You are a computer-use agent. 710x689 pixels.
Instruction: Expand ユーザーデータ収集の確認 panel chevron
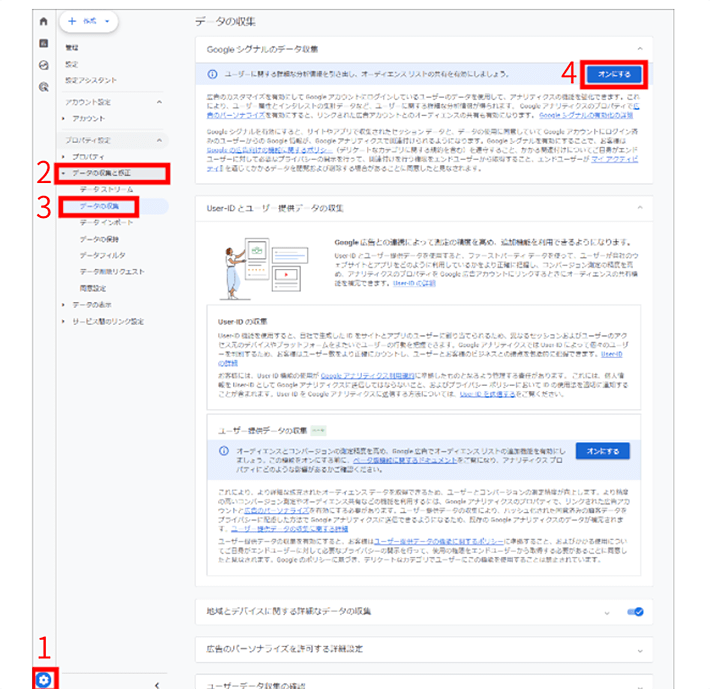pos(640,686)
